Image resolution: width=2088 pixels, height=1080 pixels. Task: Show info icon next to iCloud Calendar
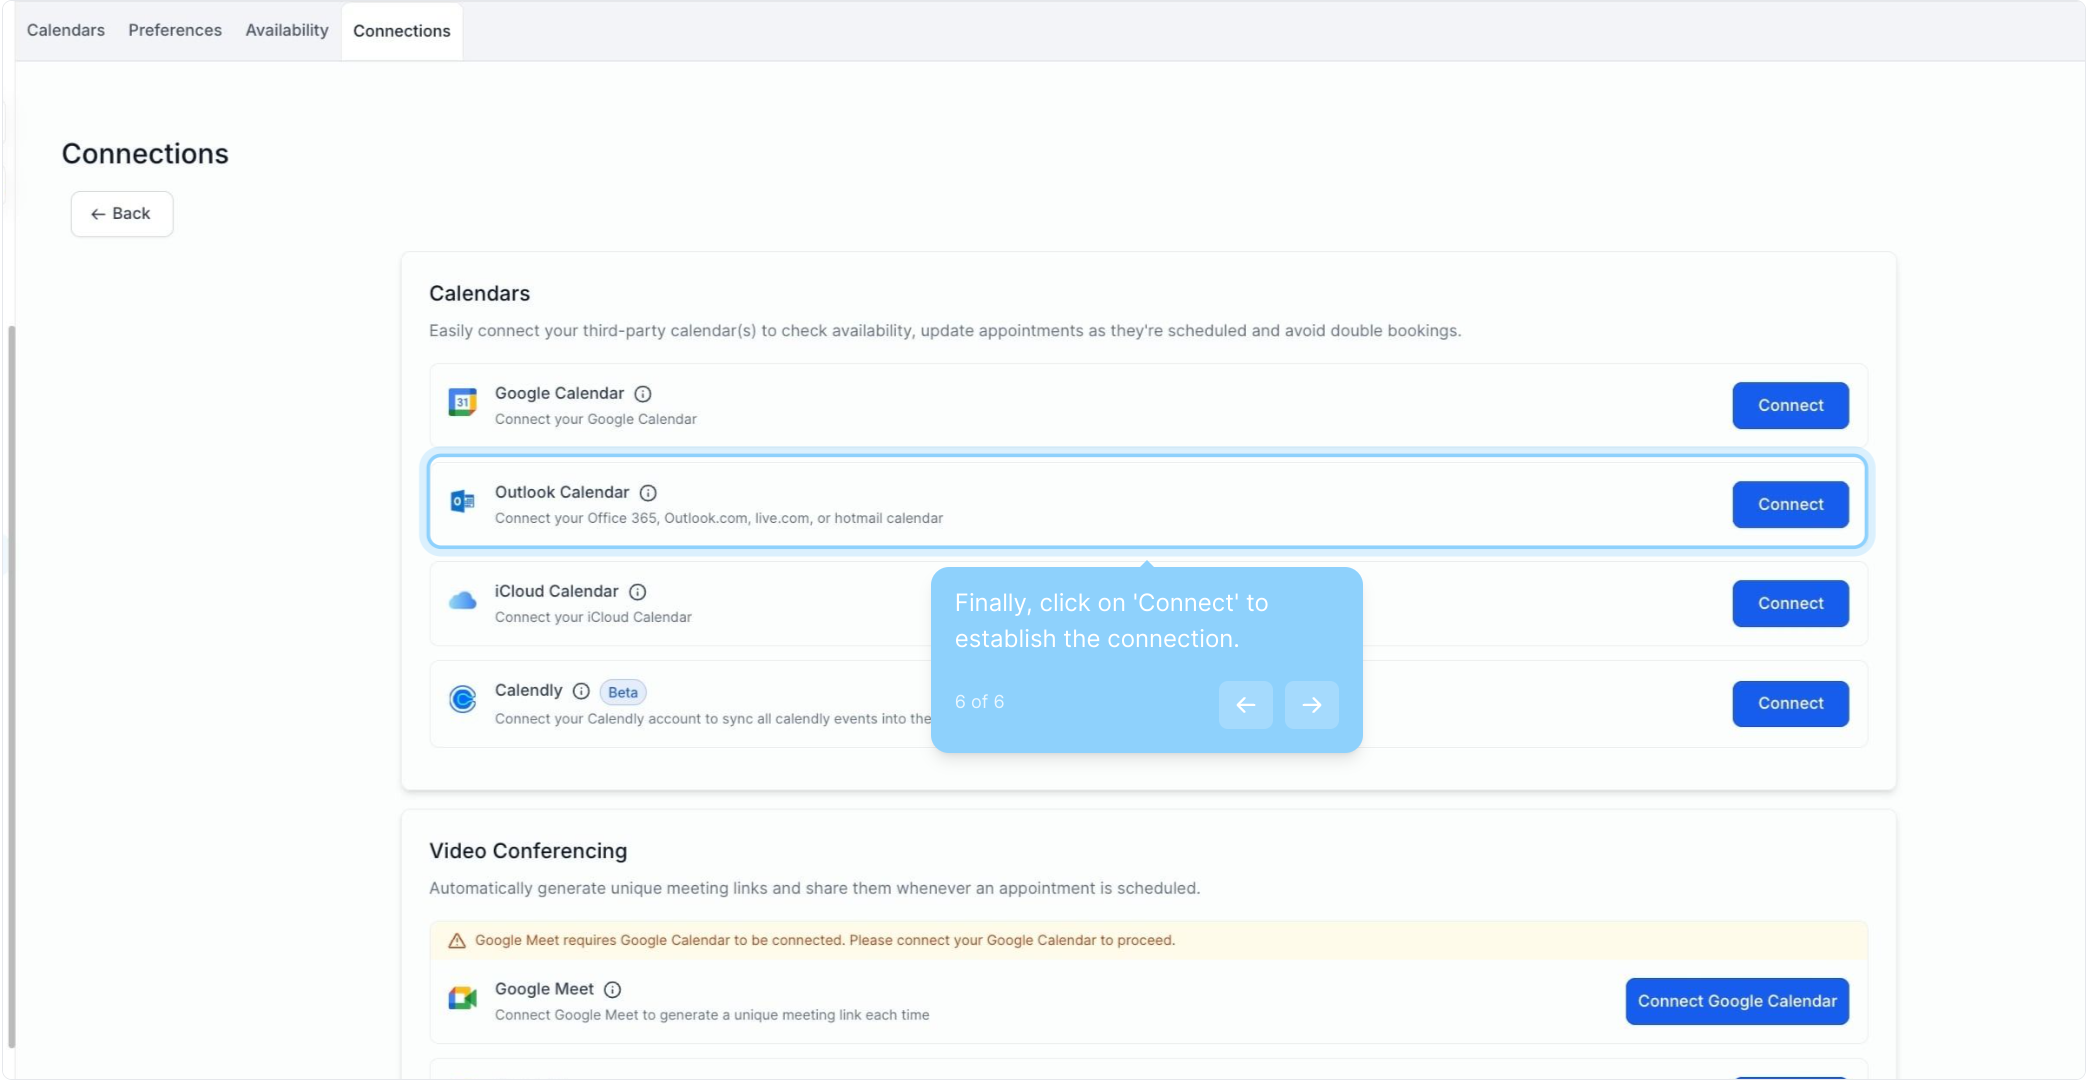coord(637,592)
